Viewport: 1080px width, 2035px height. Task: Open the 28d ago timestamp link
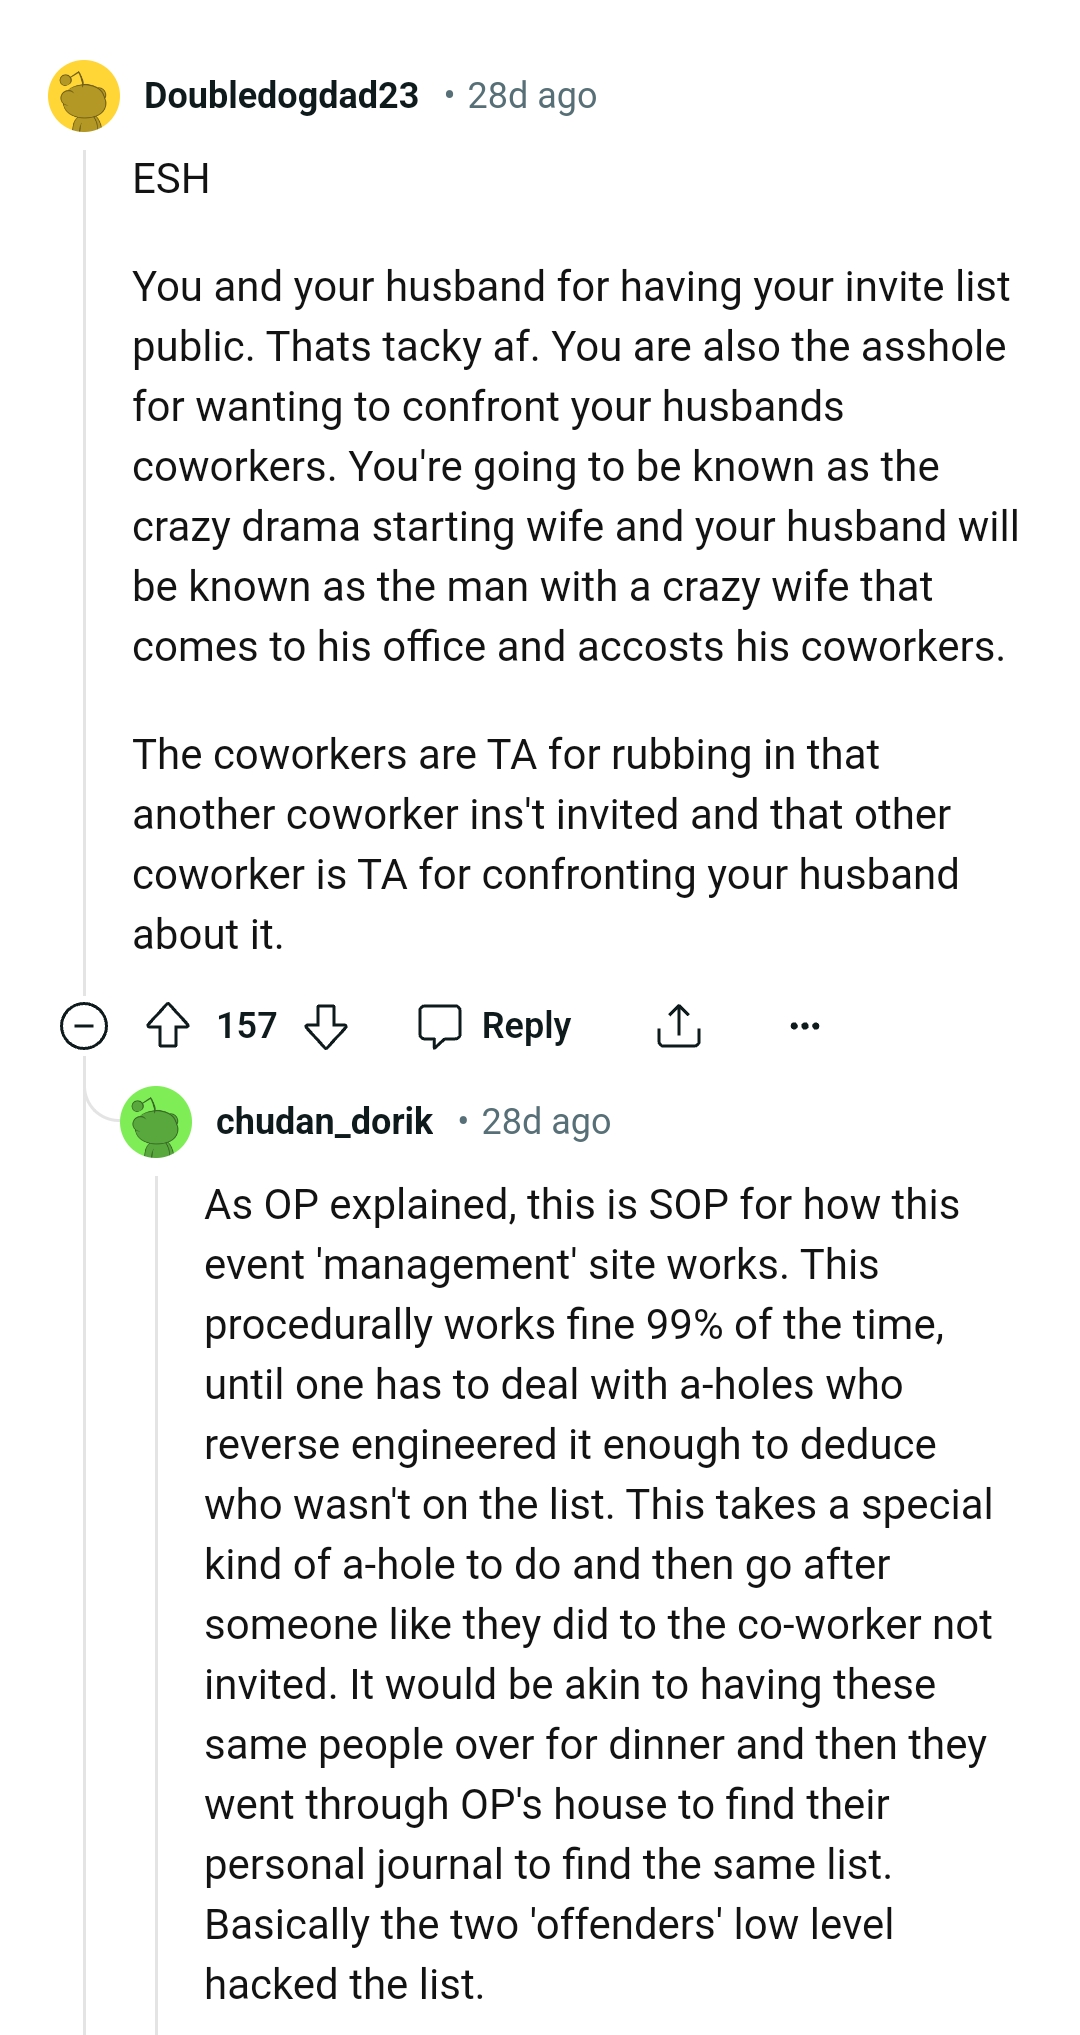coord(532,96)
